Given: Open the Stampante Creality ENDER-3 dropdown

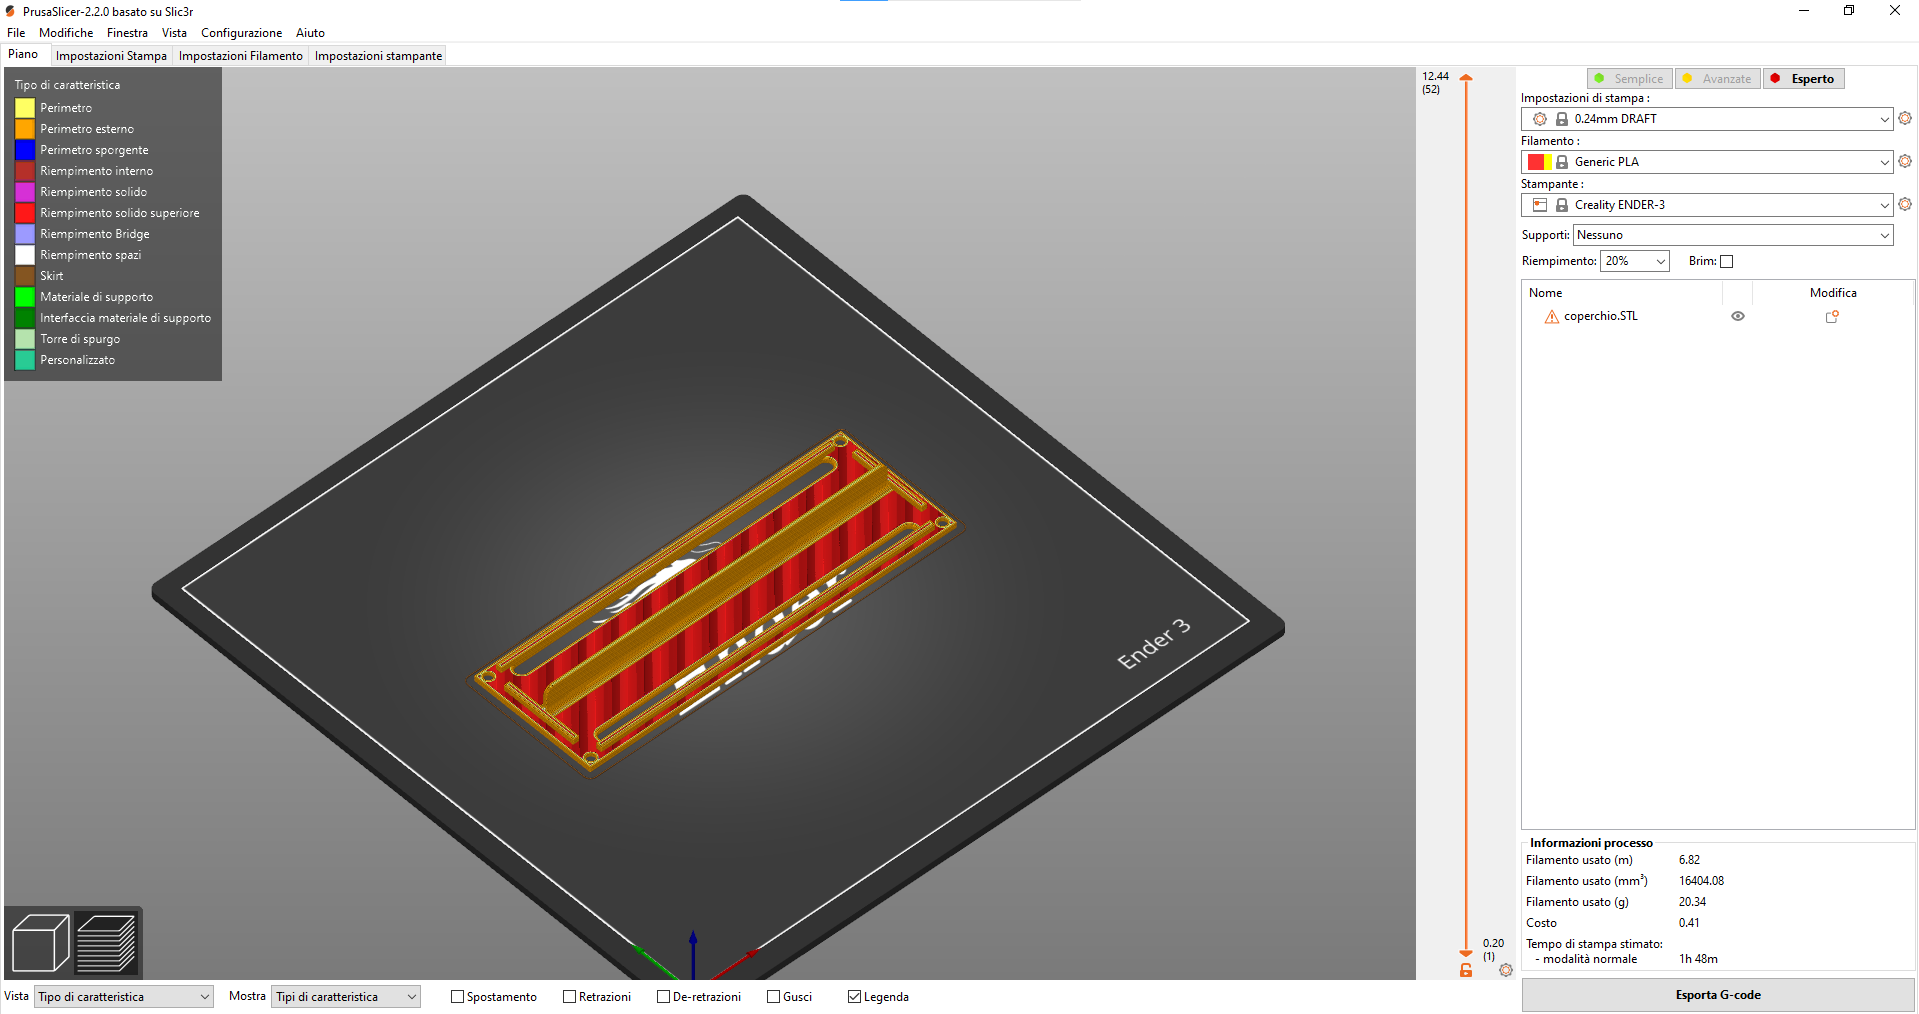Looking at the screenshot, I should point(1706,205).
